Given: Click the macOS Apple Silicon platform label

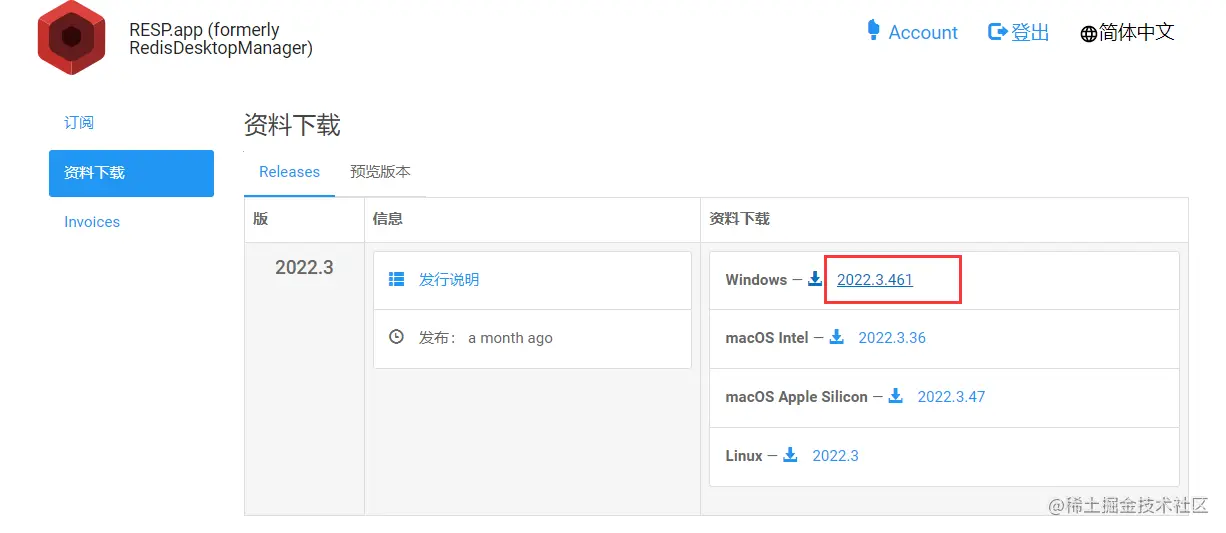Looking at the screenshot, I should (796, 397).
